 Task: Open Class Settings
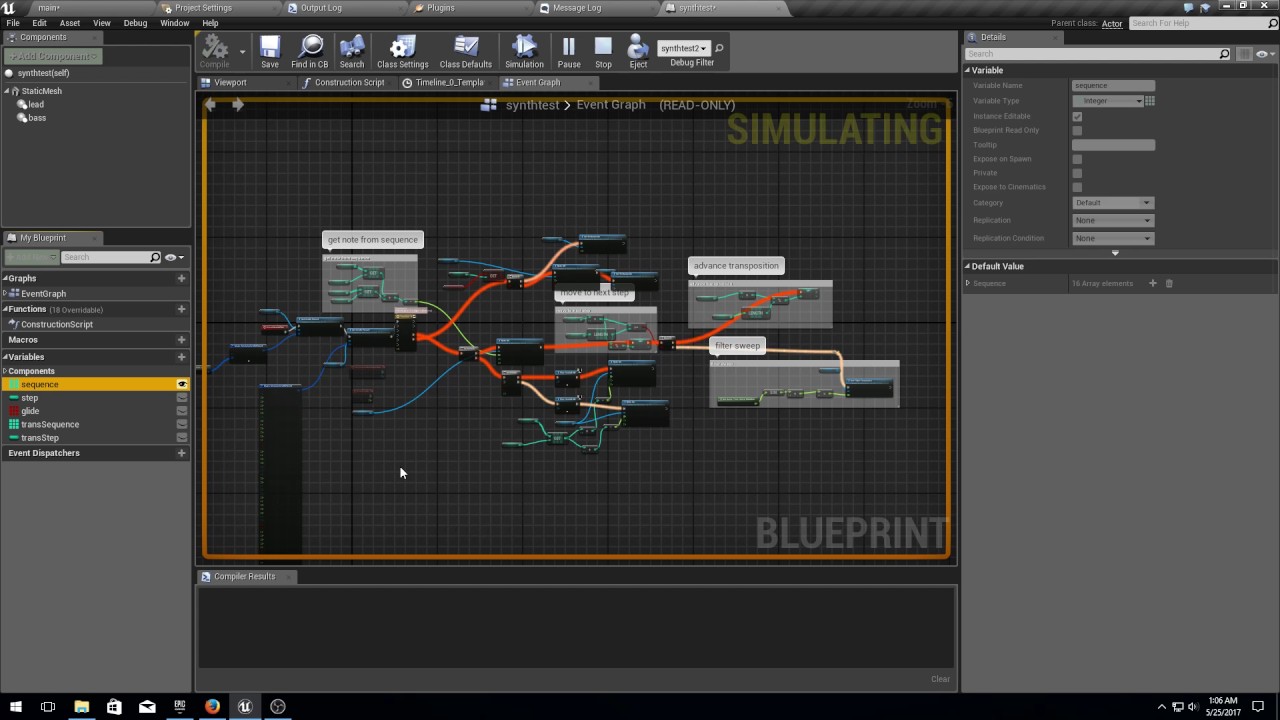pyautogui.click(x=402, y=52)
